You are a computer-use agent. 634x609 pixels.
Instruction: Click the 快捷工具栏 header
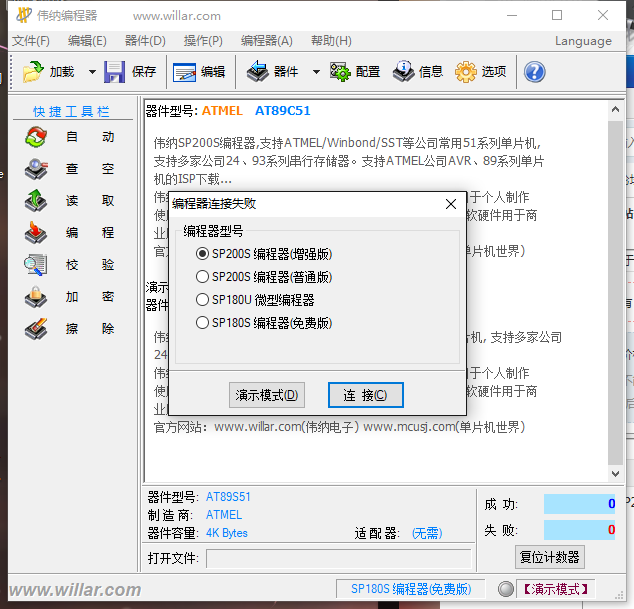[x=71, y=112]
